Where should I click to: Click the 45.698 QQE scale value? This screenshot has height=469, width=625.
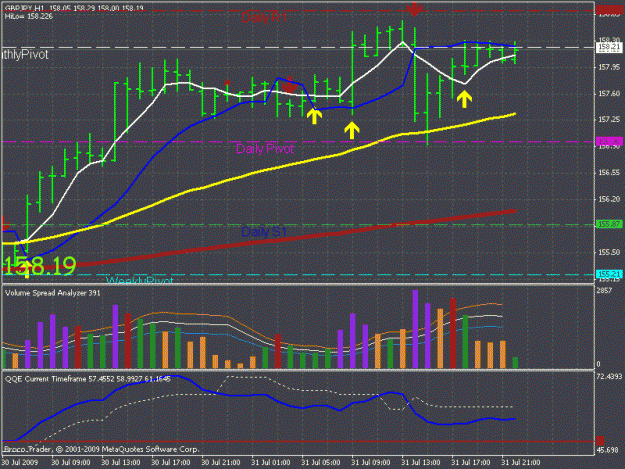(608, 450)
